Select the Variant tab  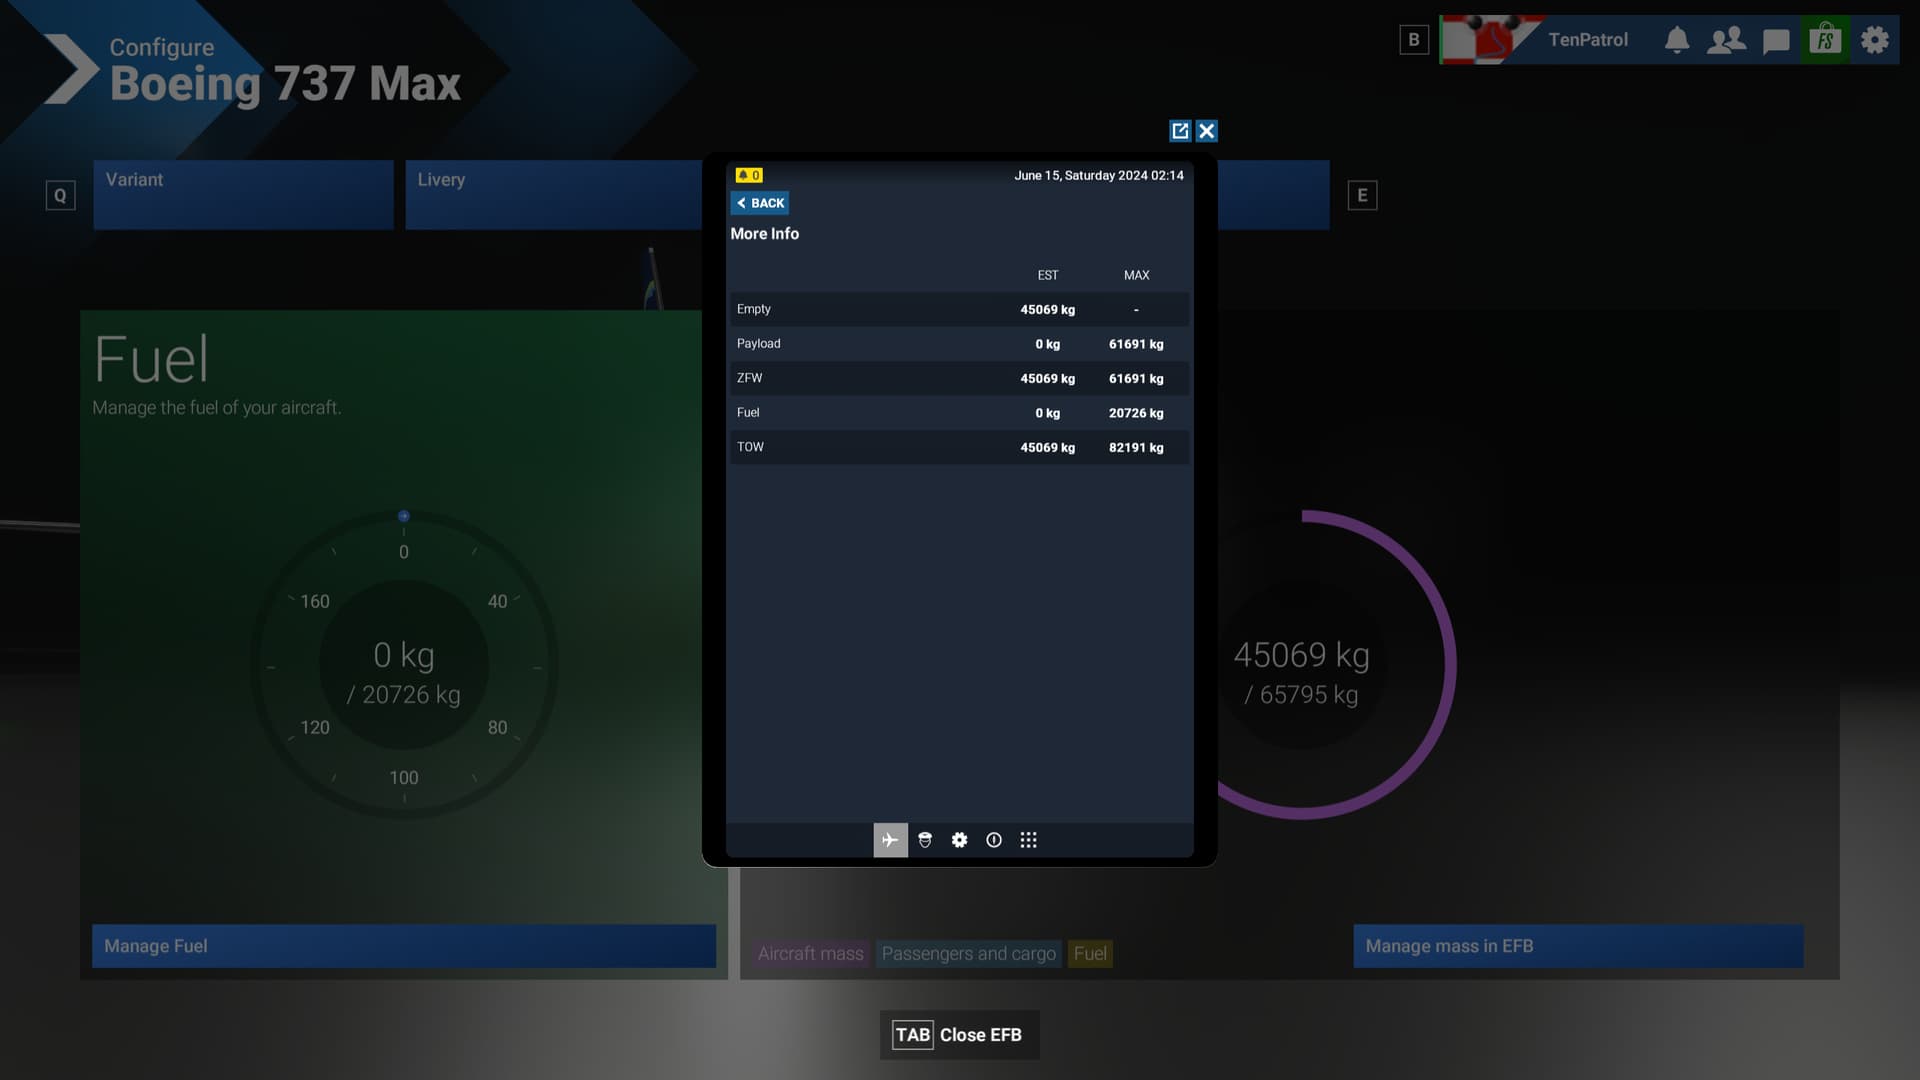pyautogui.click(x=243, y=195)
